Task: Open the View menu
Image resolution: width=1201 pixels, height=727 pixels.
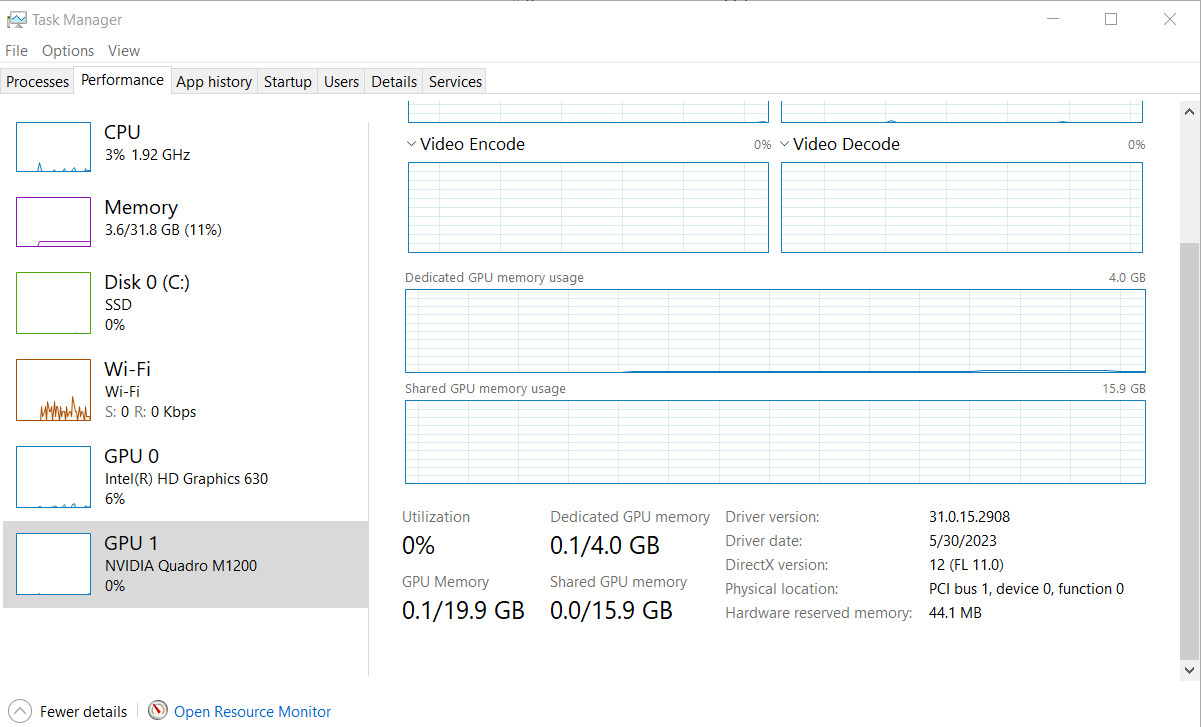Action: 124,51
